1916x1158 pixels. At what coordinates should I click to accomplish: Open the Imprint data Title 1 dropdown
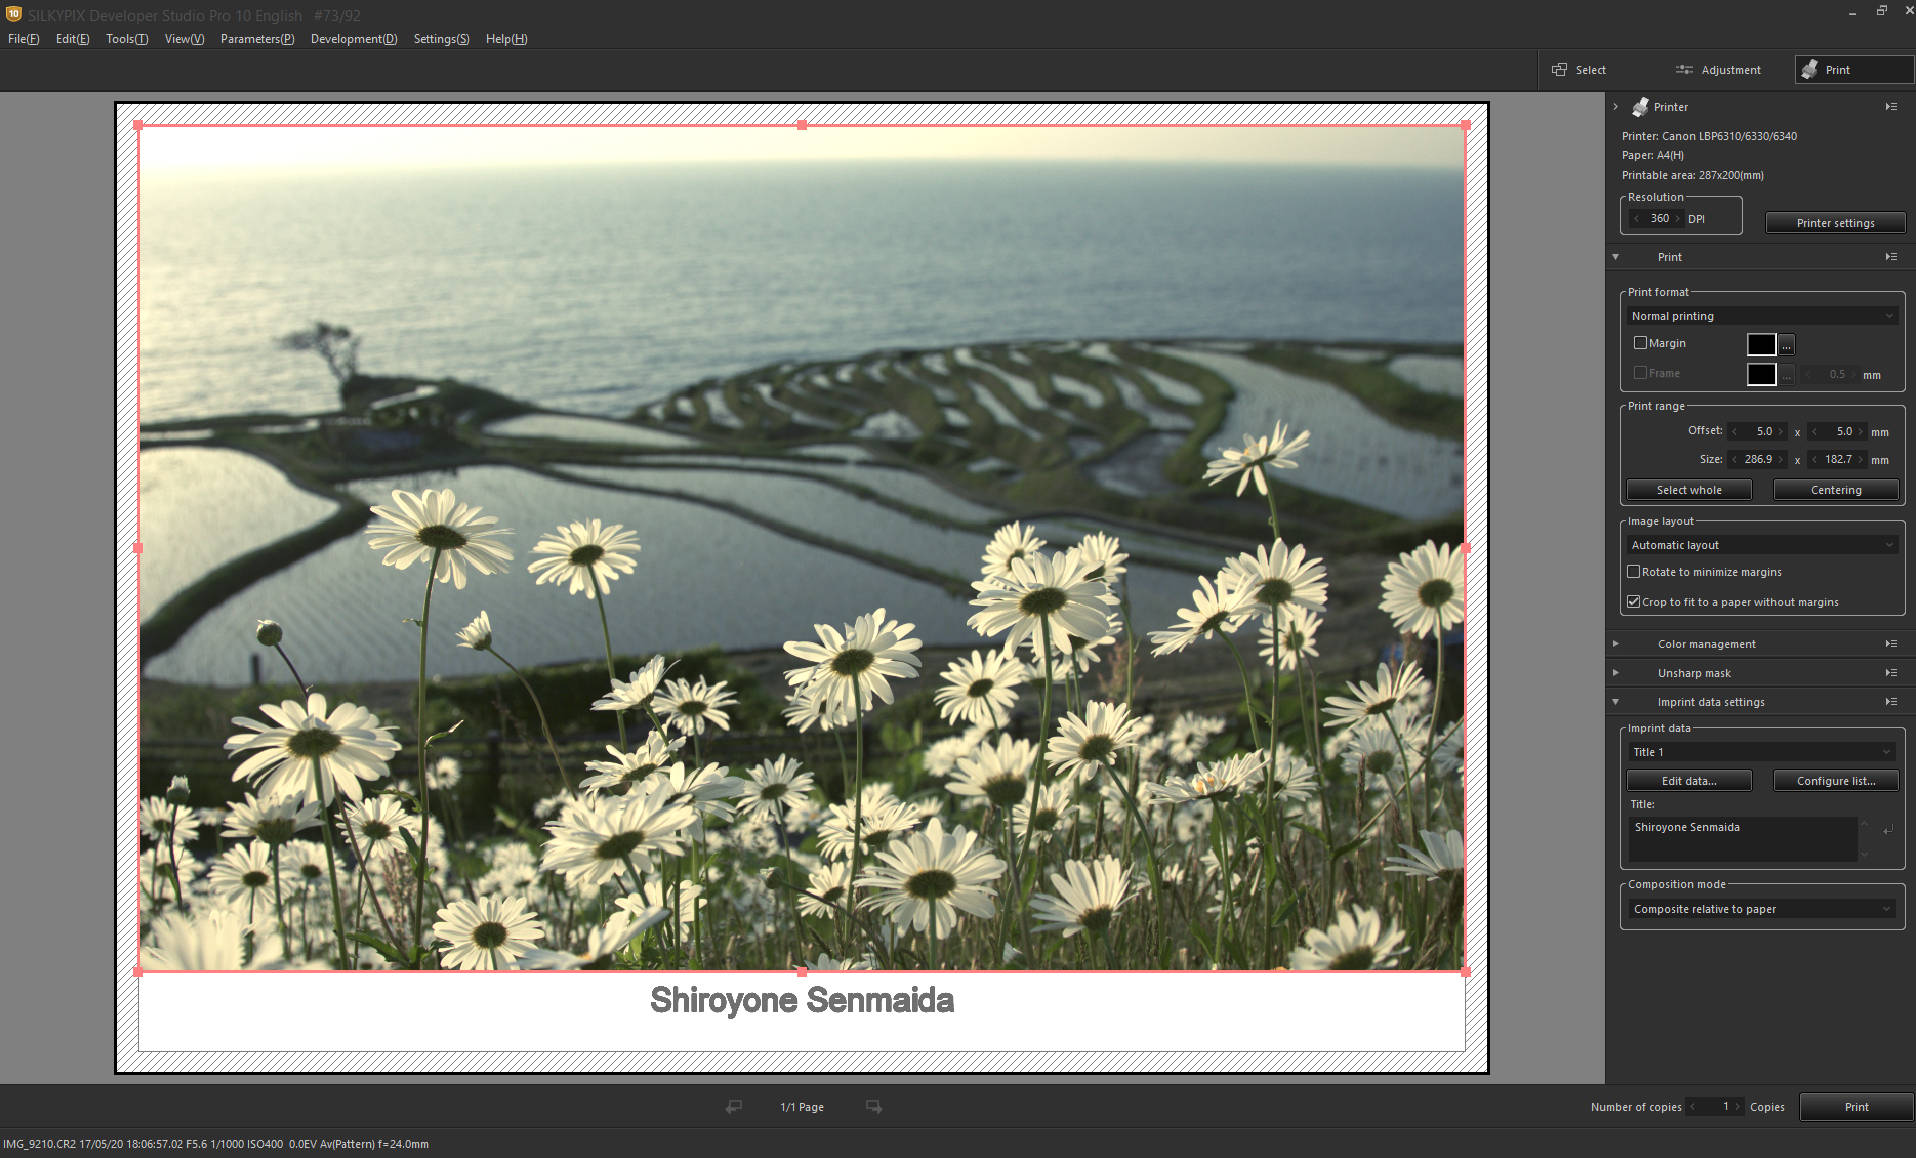click(x=1762, y=752)
